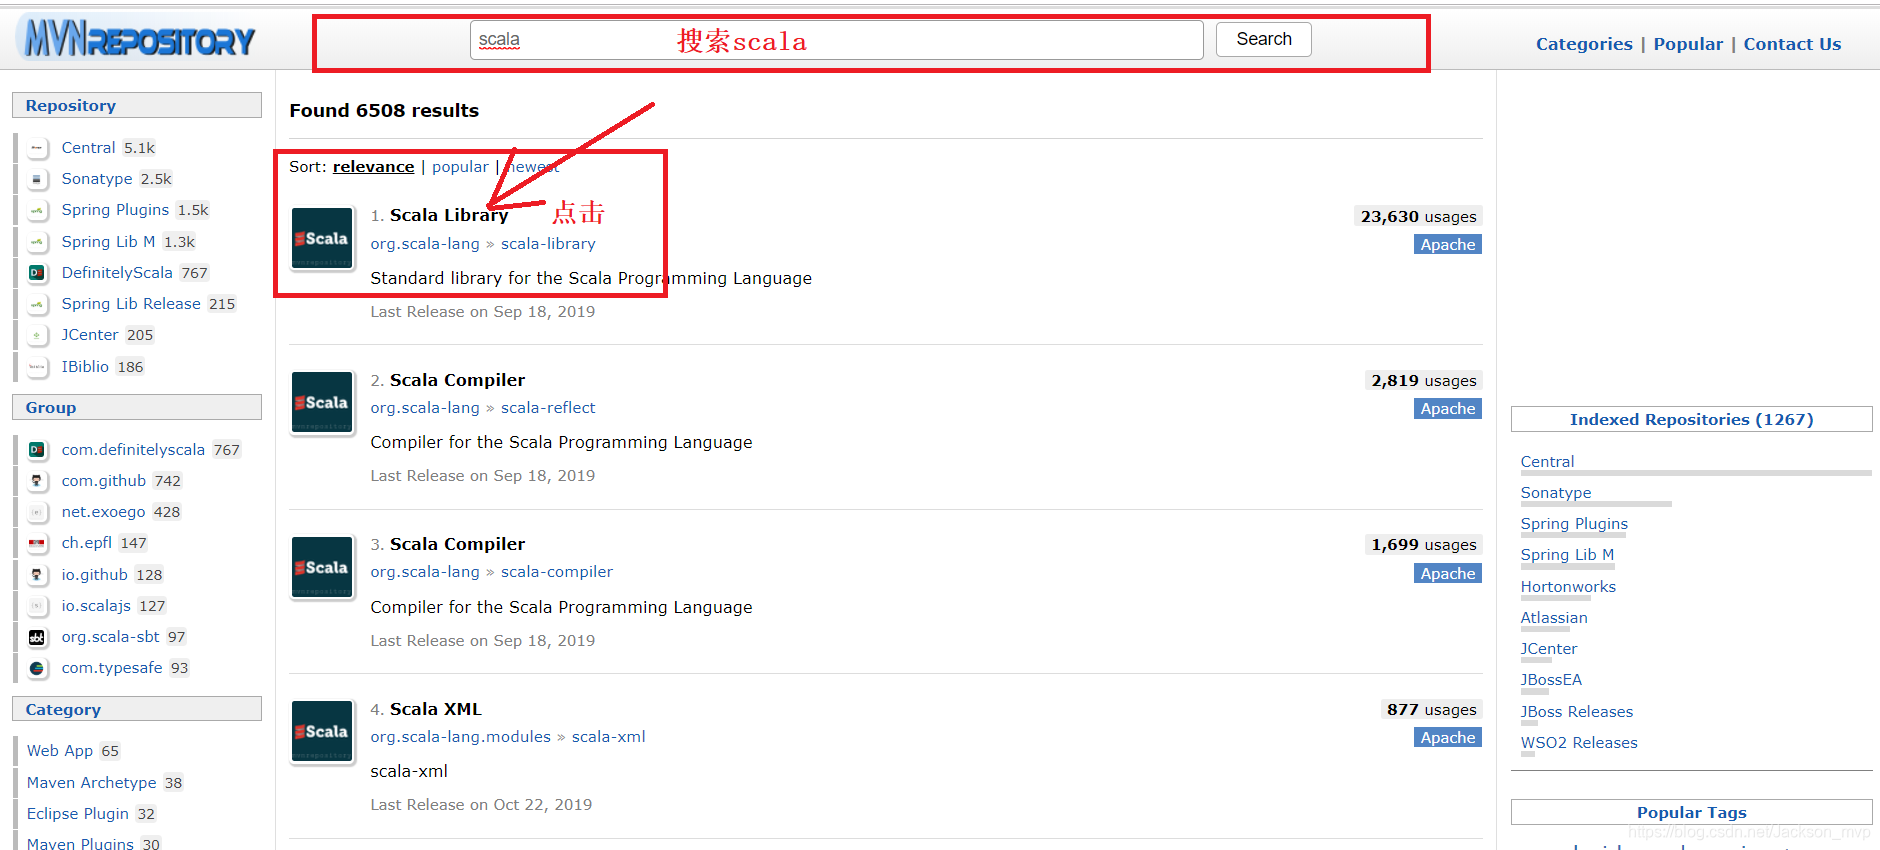Click the 23,630 usages badge

pos(1418,217)
